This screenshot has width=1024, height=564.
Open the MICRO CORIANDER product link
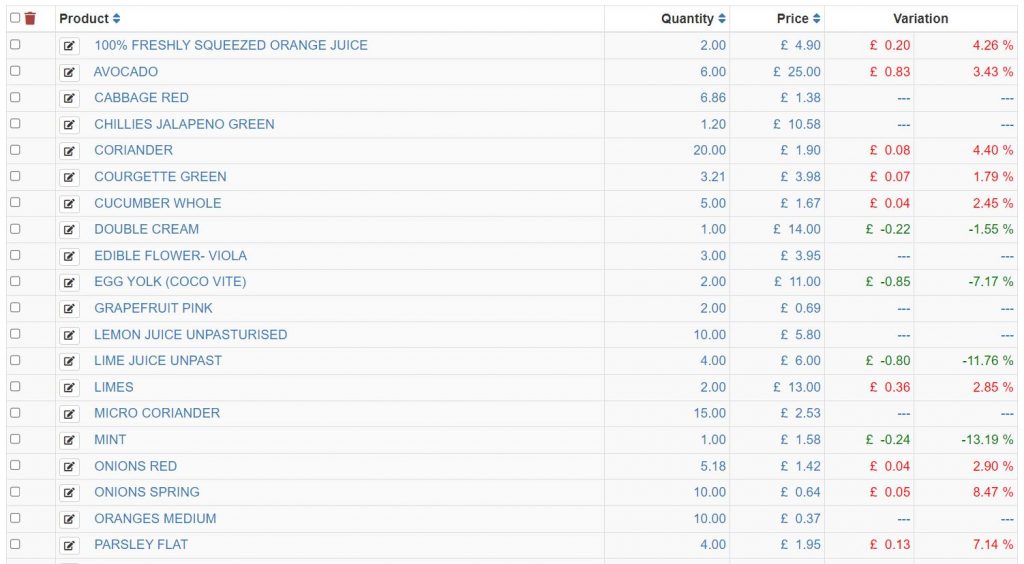click(x=157, y=413)
